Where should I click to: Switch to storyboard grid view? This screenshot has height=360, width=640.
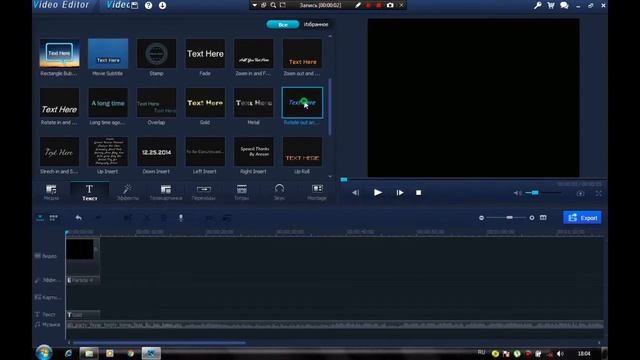pyautogui.click(x=53, y=218)
